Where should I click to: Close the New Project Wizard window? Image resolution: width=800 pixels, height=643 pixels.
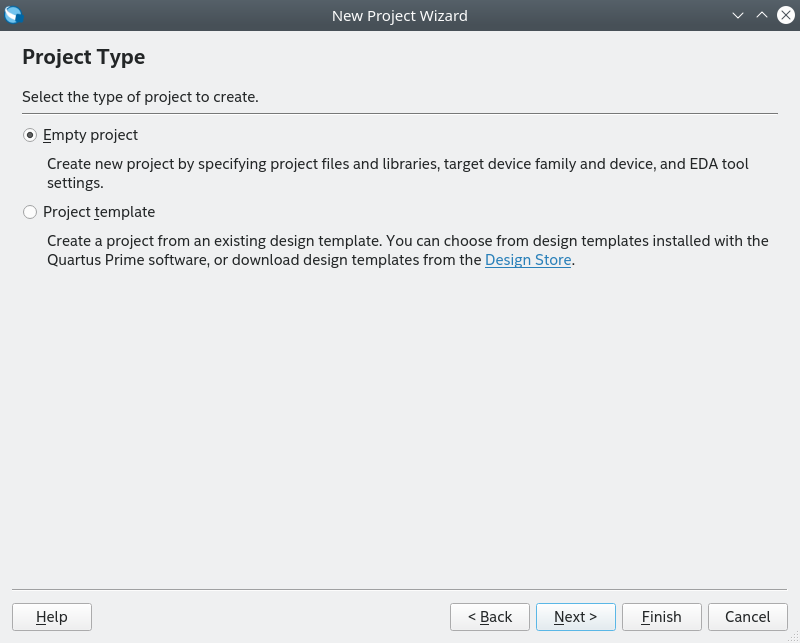786,15
